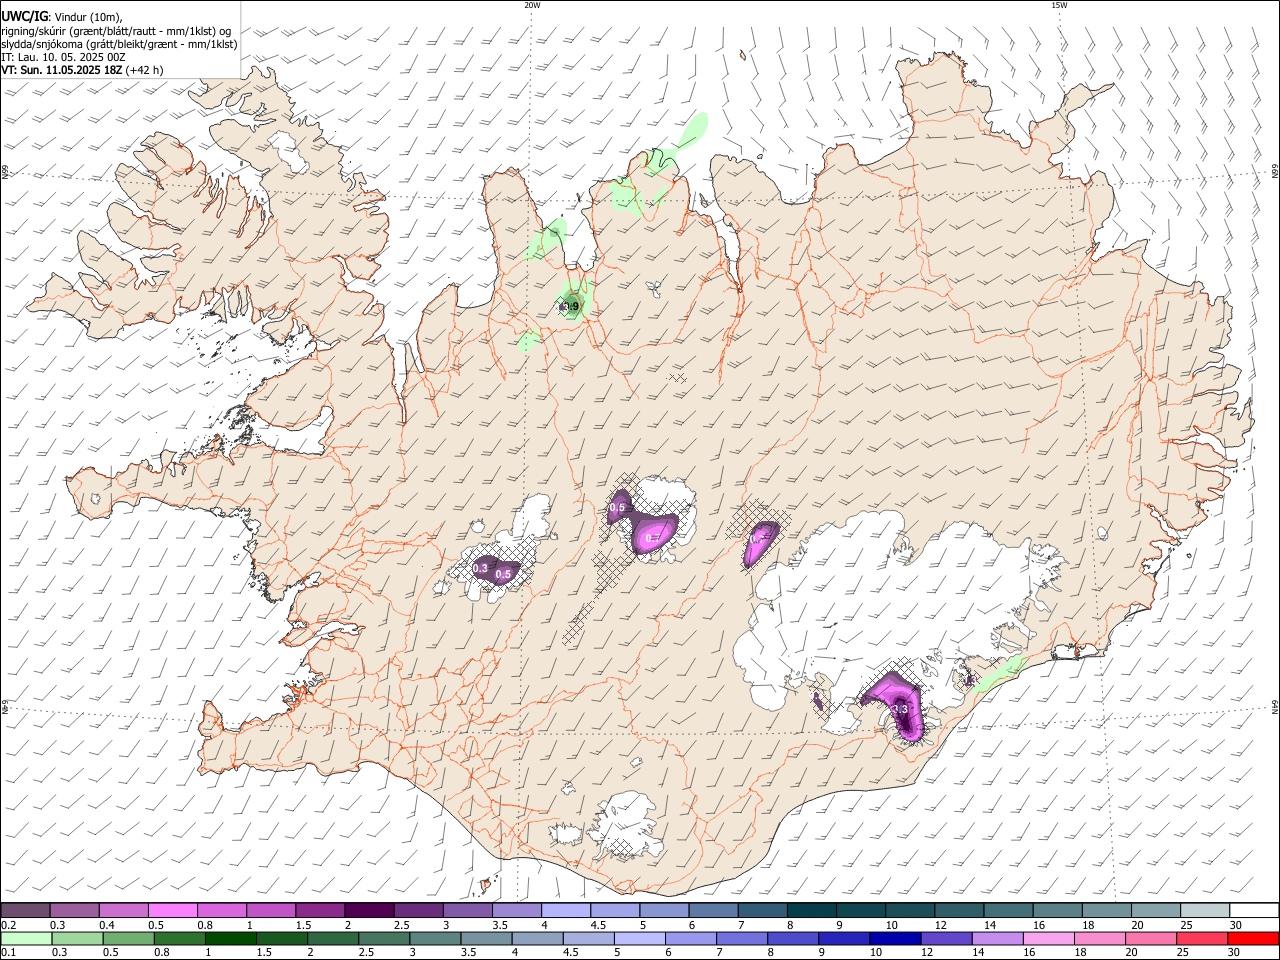Screen dimensions: 1280x960
Task: Click the lower legend swatch labeled 0.1
Action: click(26, 938)
